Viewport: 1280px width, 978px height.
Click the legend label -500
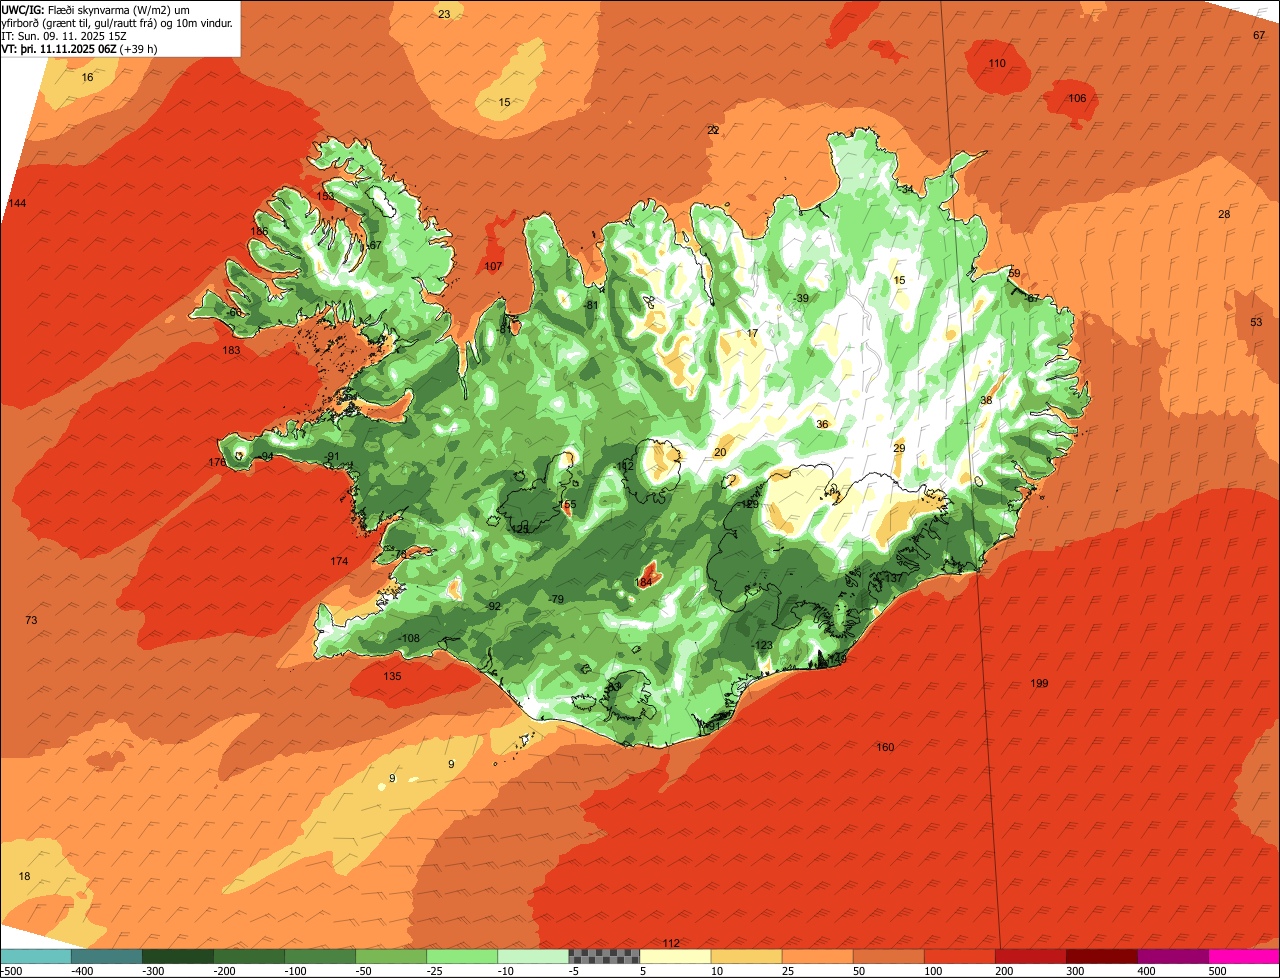pyautogui.click(x=12, y=971)
